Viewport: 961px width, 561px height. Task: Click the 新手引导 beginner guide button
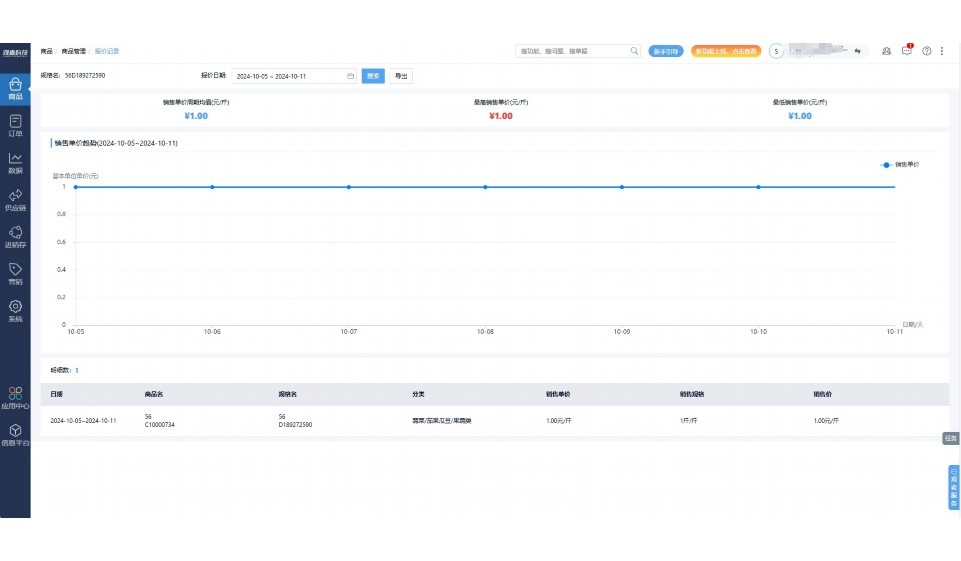(665, 51)
